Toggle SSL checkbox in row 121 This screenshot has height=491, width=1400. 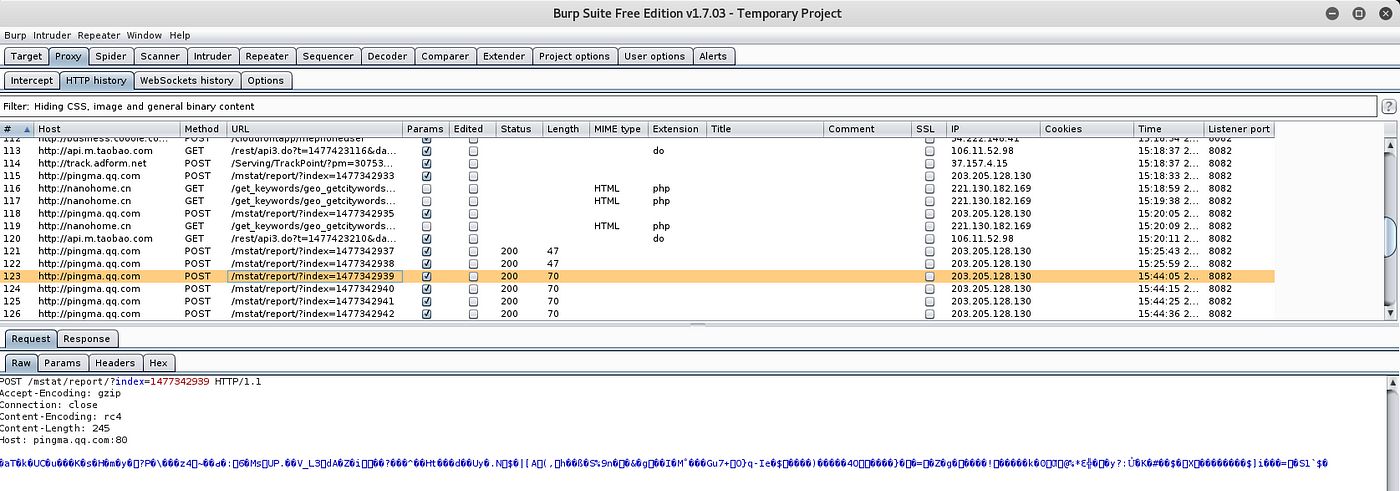[930, 251]
